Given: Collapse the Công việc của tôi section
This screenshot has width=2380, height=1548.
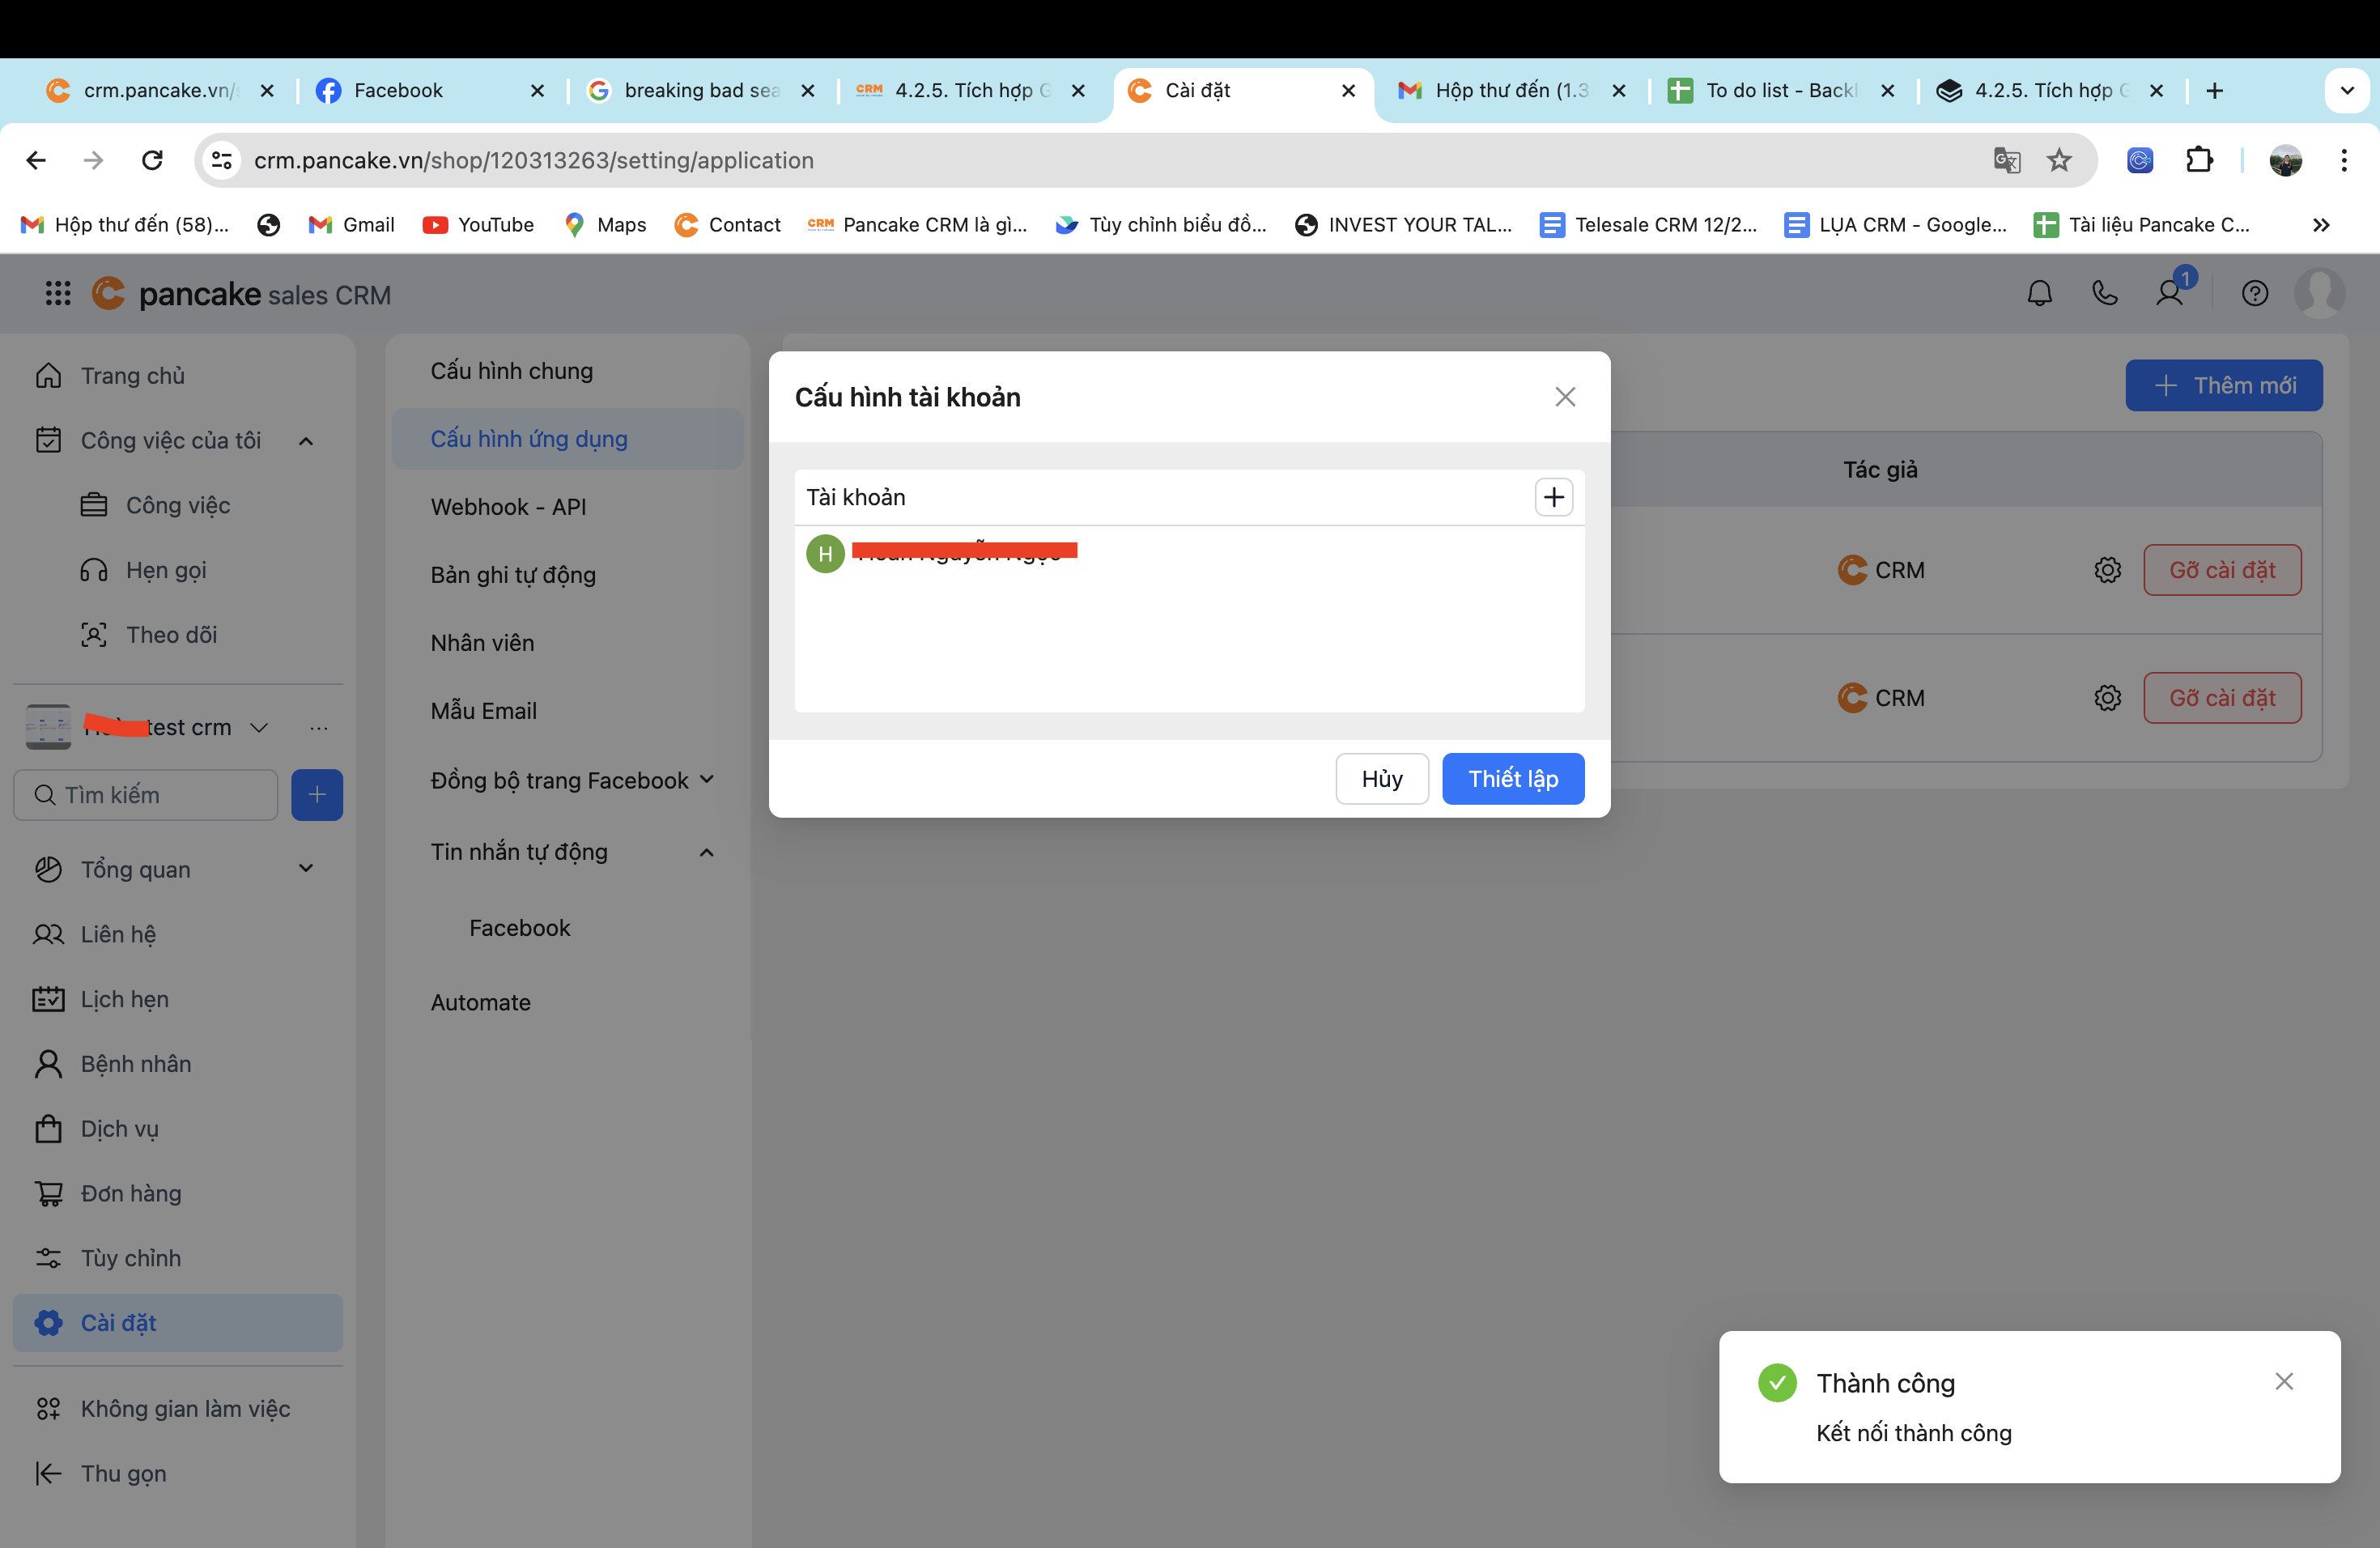Looking at the screenshot, I should tap(306, 441).
